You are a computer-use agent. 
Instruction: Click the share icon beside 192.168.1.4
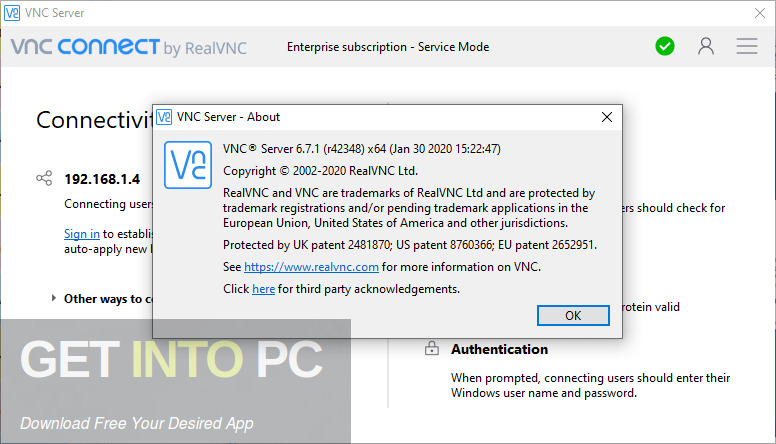44,178
